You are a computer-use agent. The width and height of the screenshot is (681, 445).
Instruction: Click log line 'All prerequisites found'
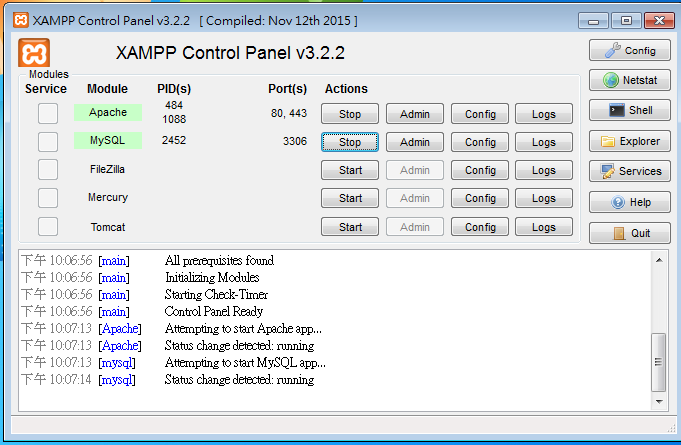[219, 260]
